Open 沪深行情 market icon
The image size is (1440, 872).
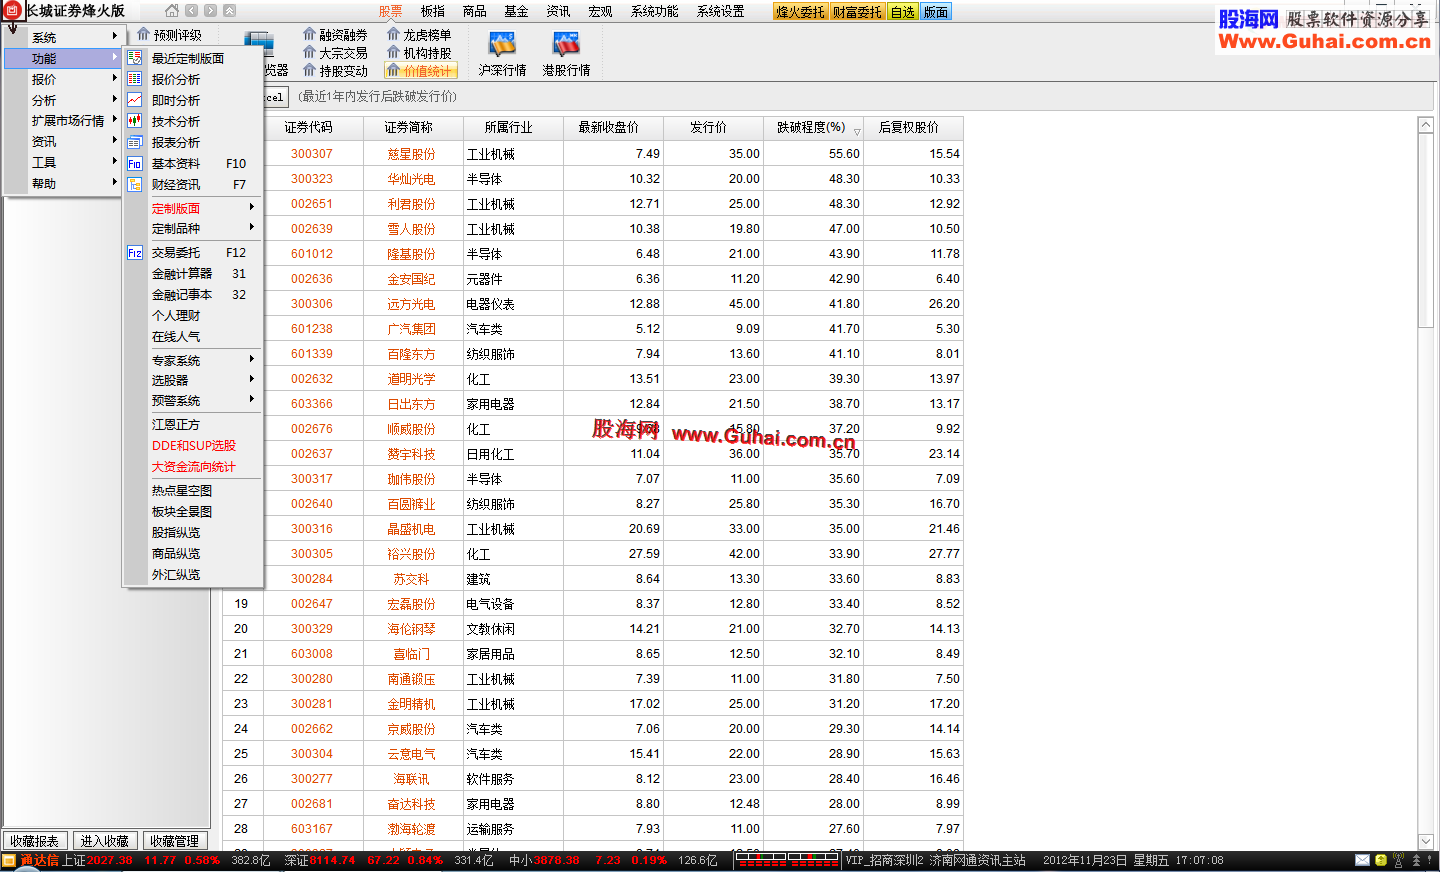(502, 54)
